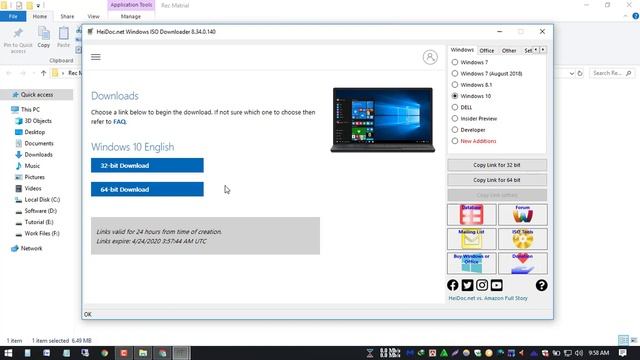
Task: Open the File menu in Explorer
Action: [x=13, y=16]
